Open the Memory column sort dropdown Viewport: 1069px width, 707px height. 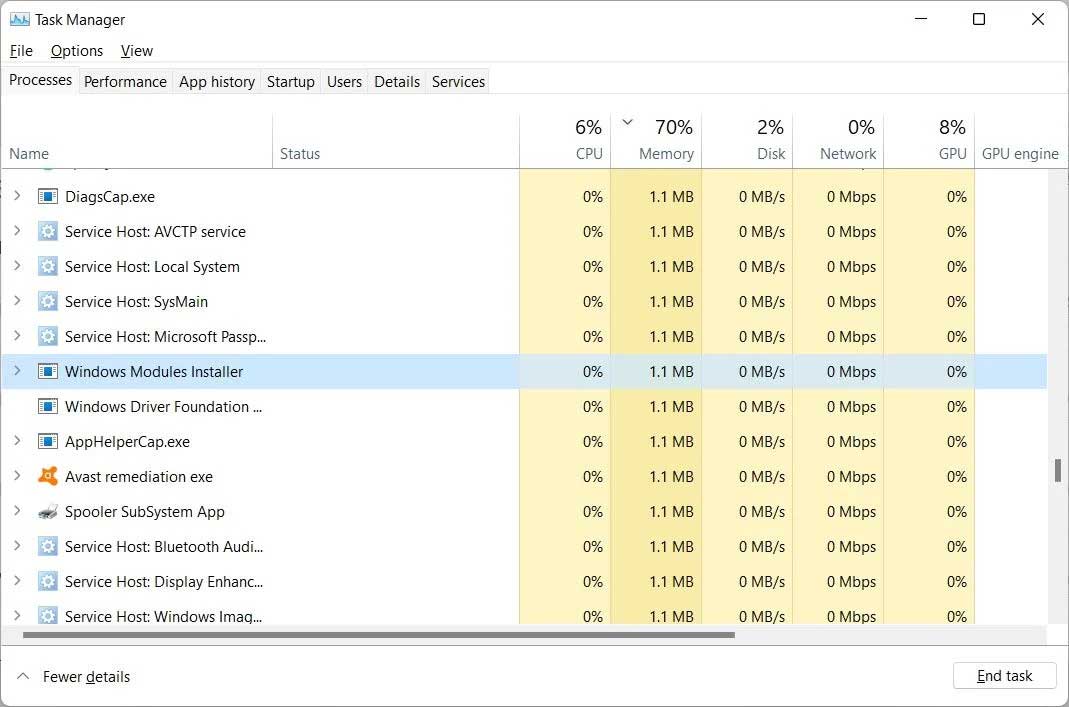pos(628,121)
